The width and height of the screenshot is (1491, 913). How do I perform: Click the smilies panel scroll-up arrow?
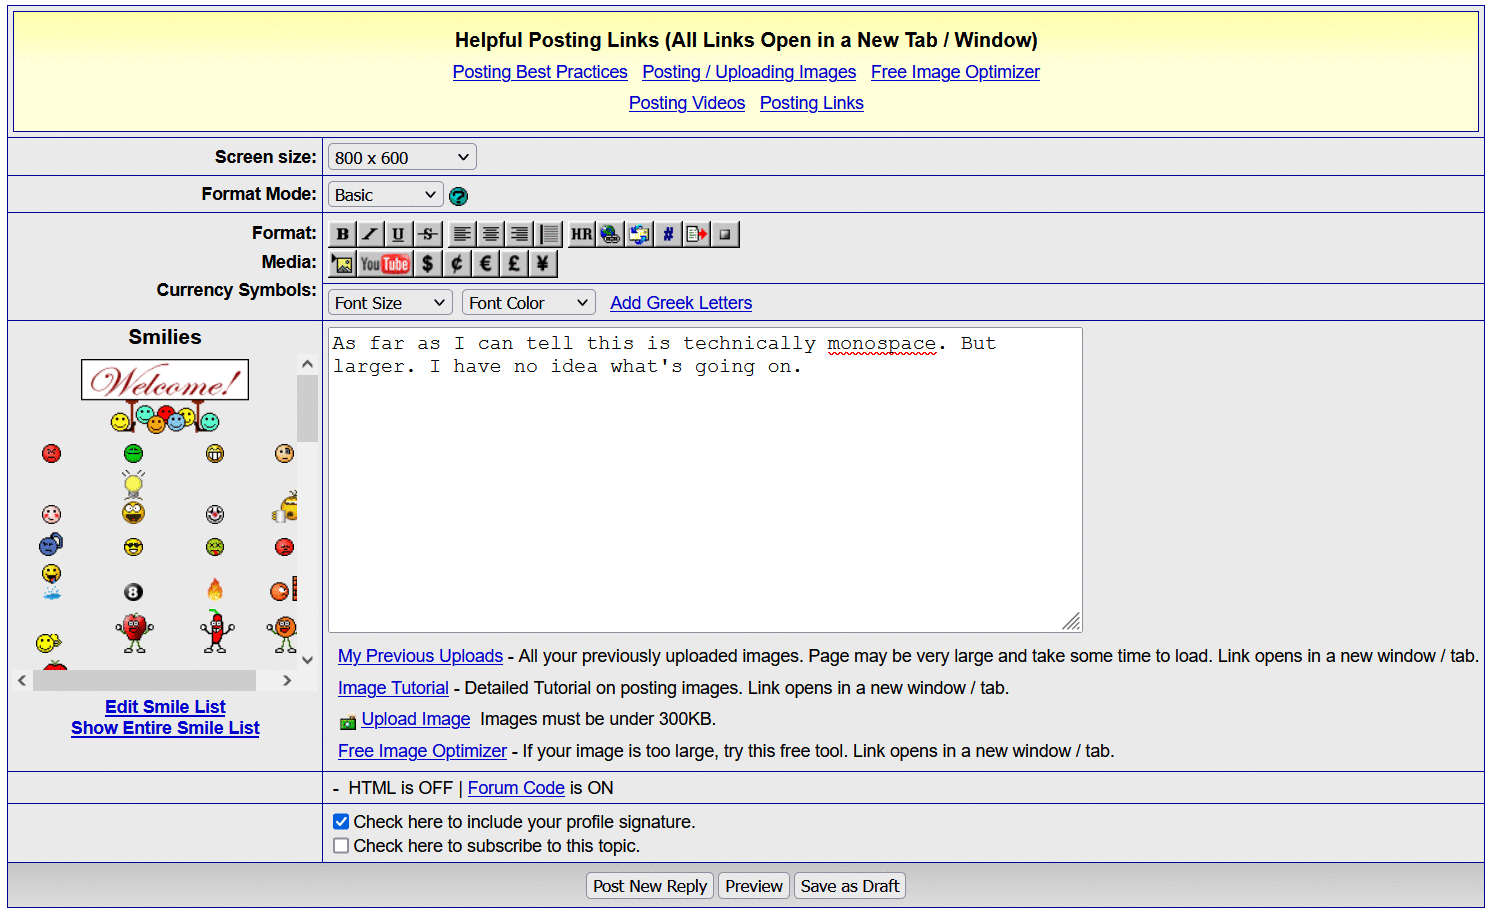307,364
